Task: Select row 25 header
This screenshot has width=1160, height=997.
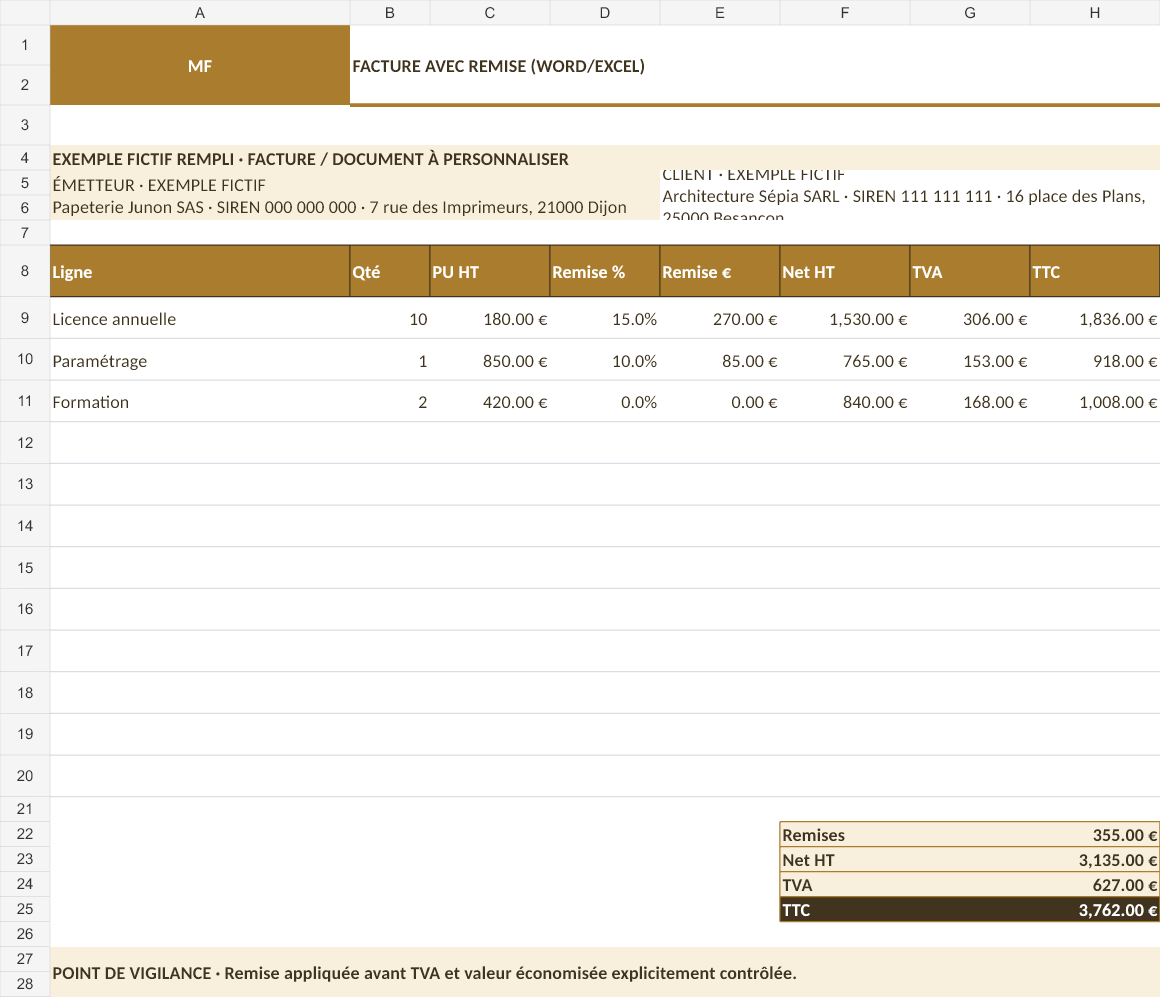Action: pyautogui.click(x=25, y=909)
